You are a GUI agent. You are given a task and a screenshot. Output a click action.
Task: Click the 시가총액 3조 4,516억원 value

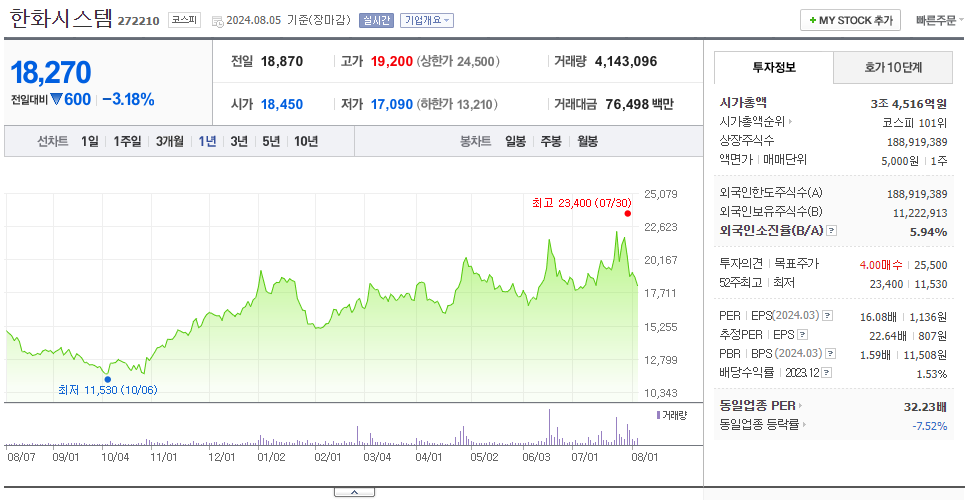coord(909,104)
